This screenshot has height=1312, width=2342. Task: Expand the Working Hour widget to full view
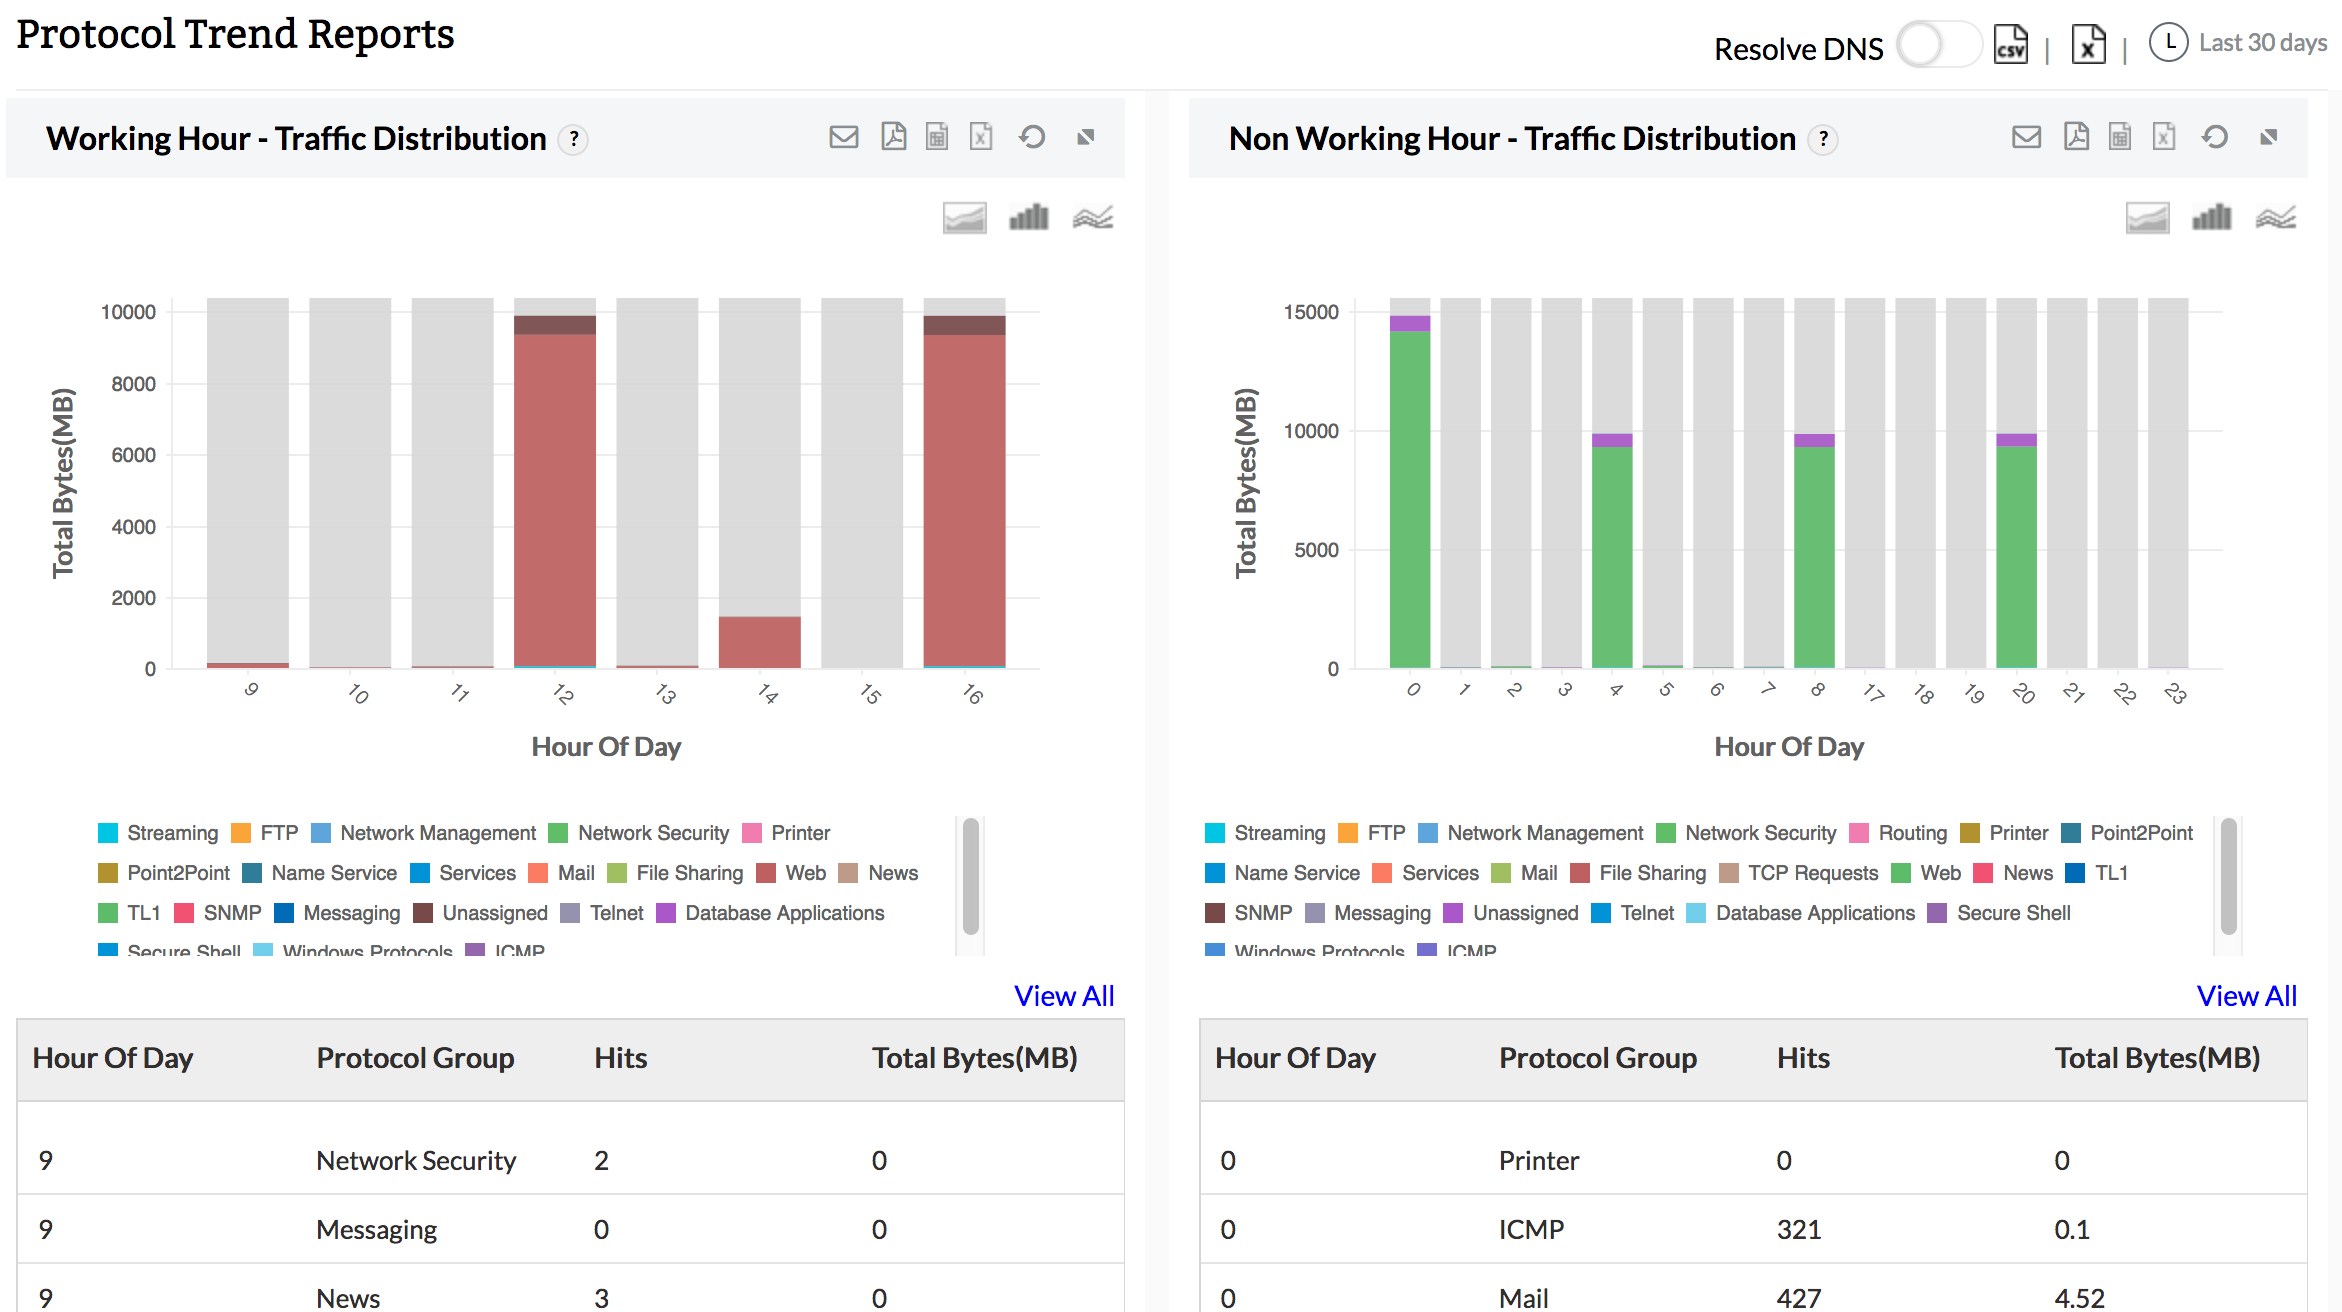[x=1086, y=137]
